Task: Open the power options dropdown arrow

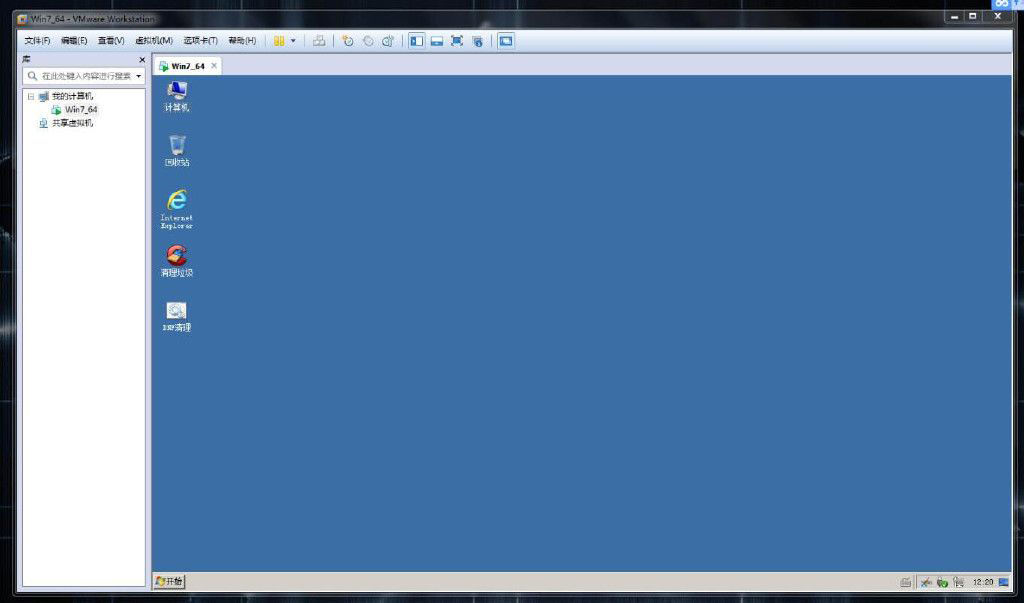Action: pyautogui.click(x=293, y=41)
